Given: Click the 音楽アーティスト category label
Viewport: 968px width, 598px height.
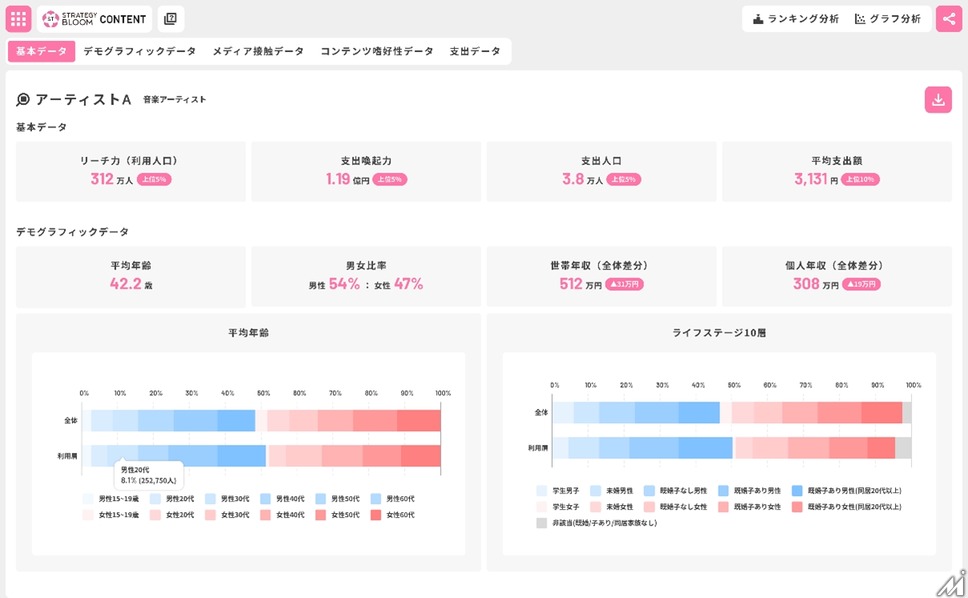Looking at the screenshot, I should (175, 99).
